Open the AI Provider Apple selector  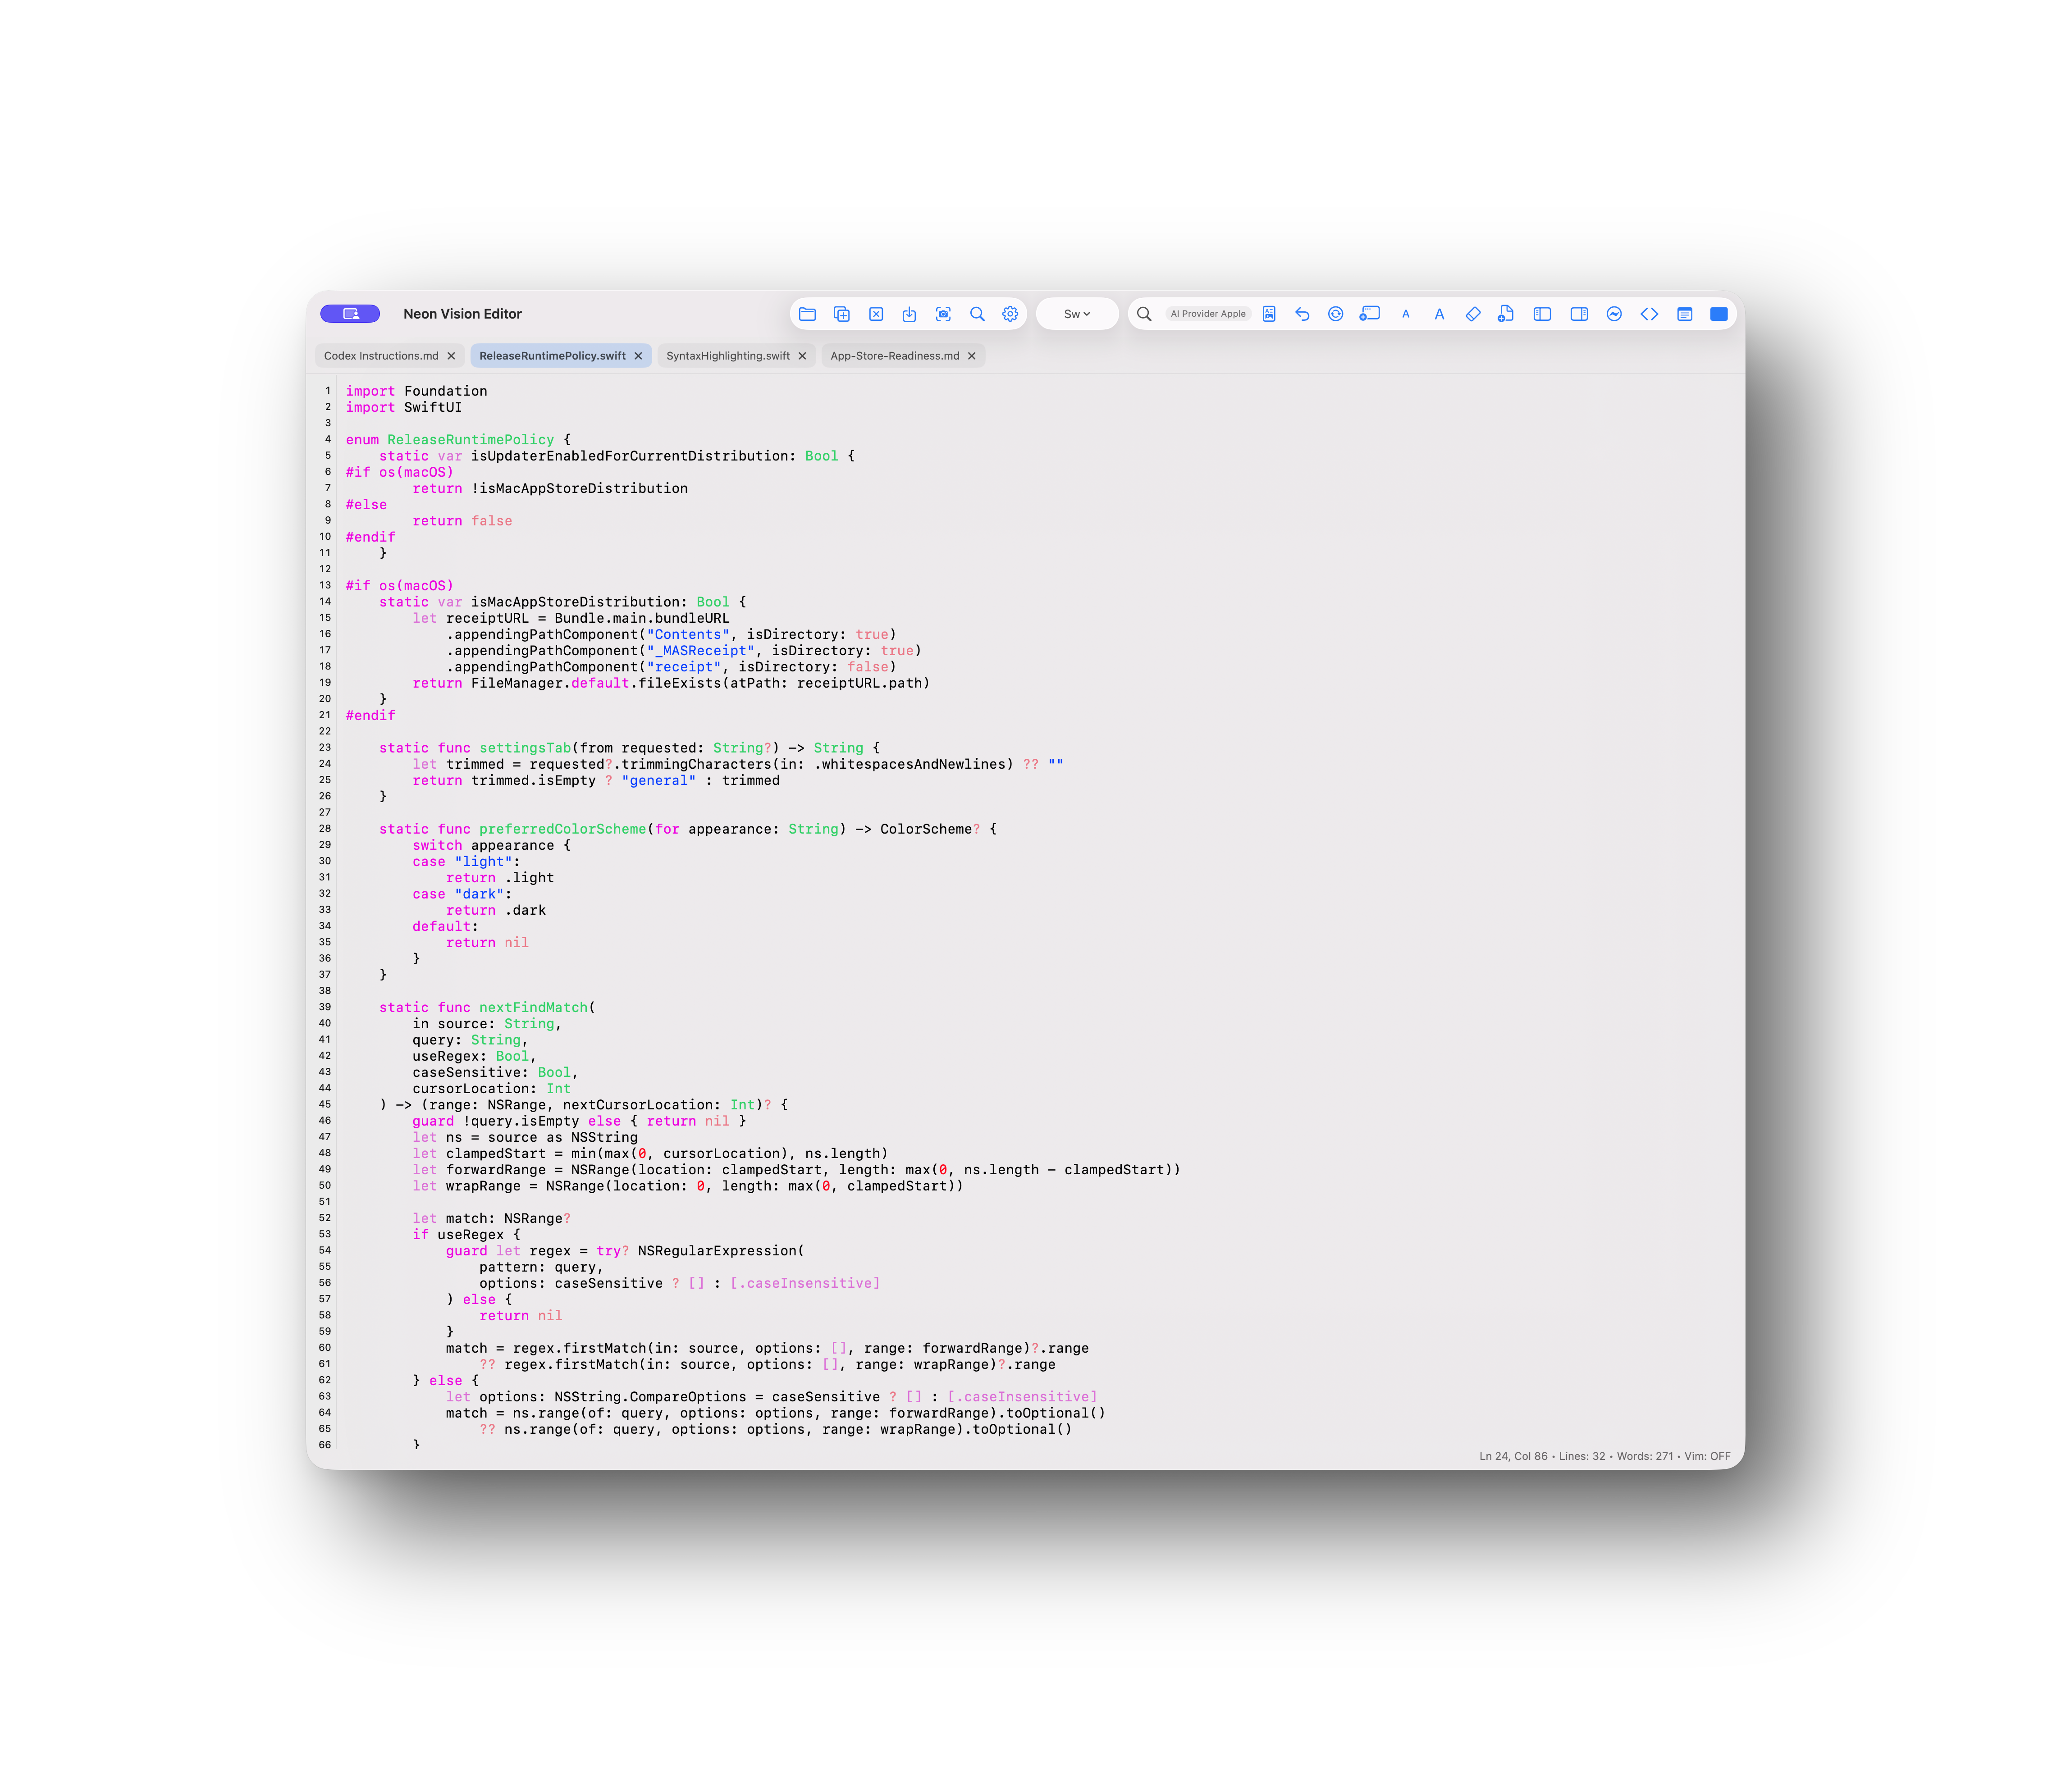pyautogui.click(x=1208, y=314)
